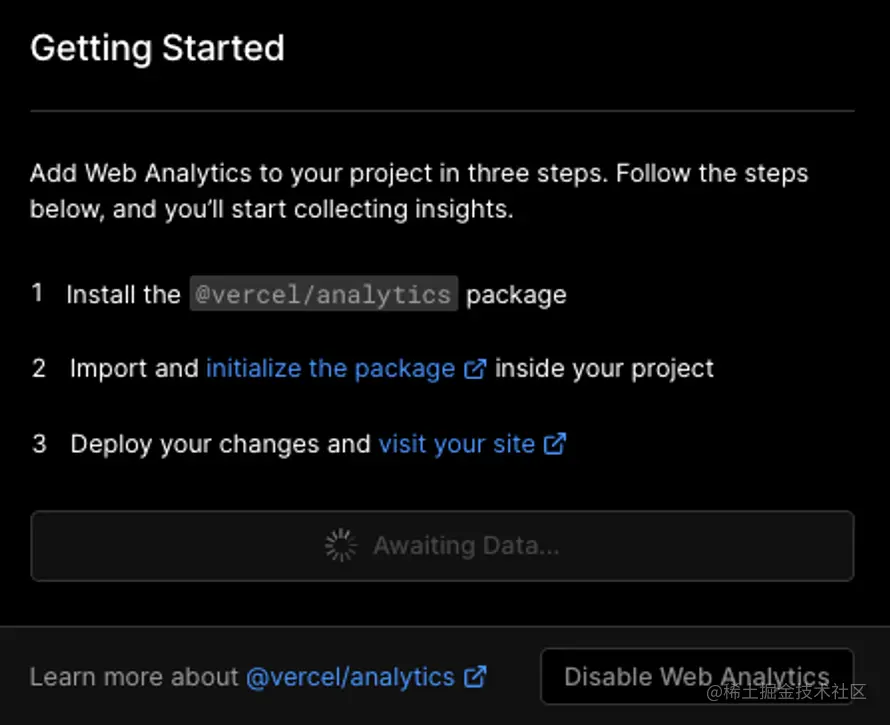The height and width of the screenshot is (725, 890).
Task: Click the step number 2
Action: point(38,369)
